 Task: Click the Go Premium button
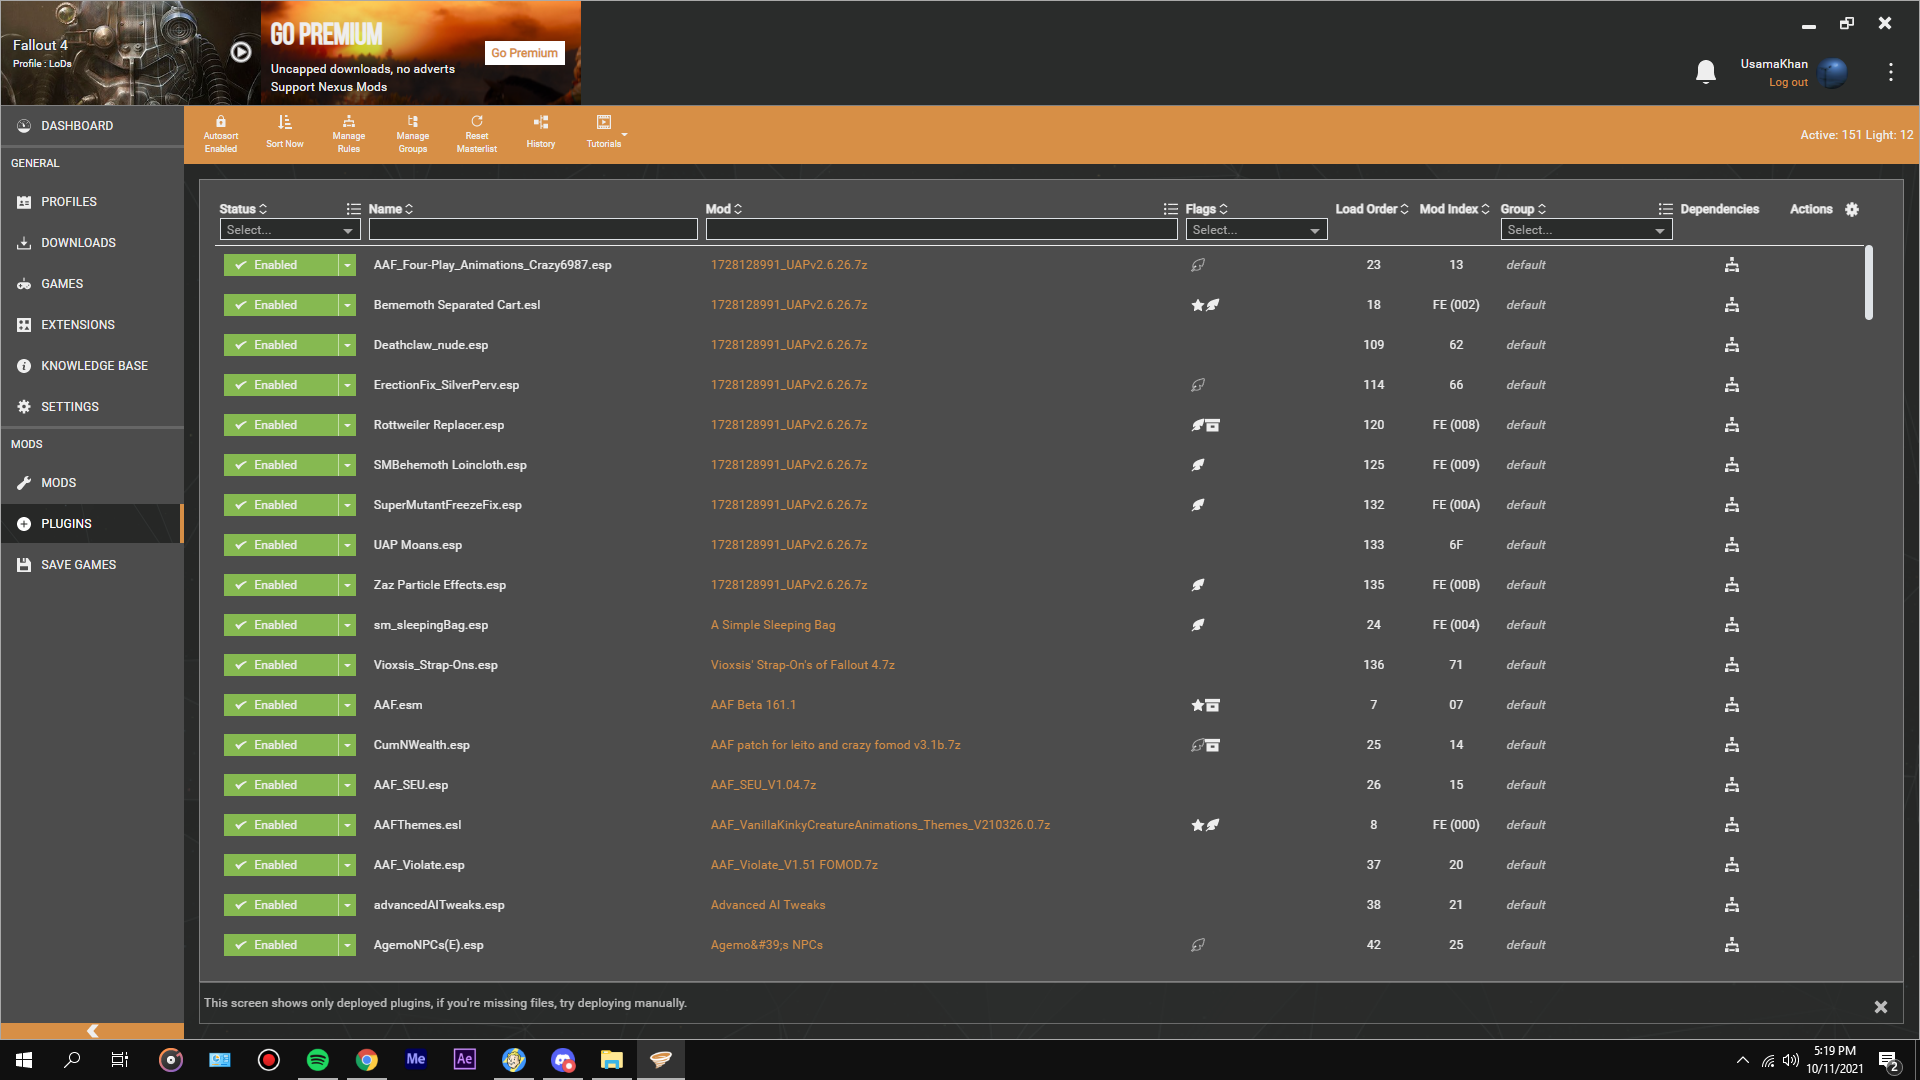pyautogui.click(x=524, y=53)
